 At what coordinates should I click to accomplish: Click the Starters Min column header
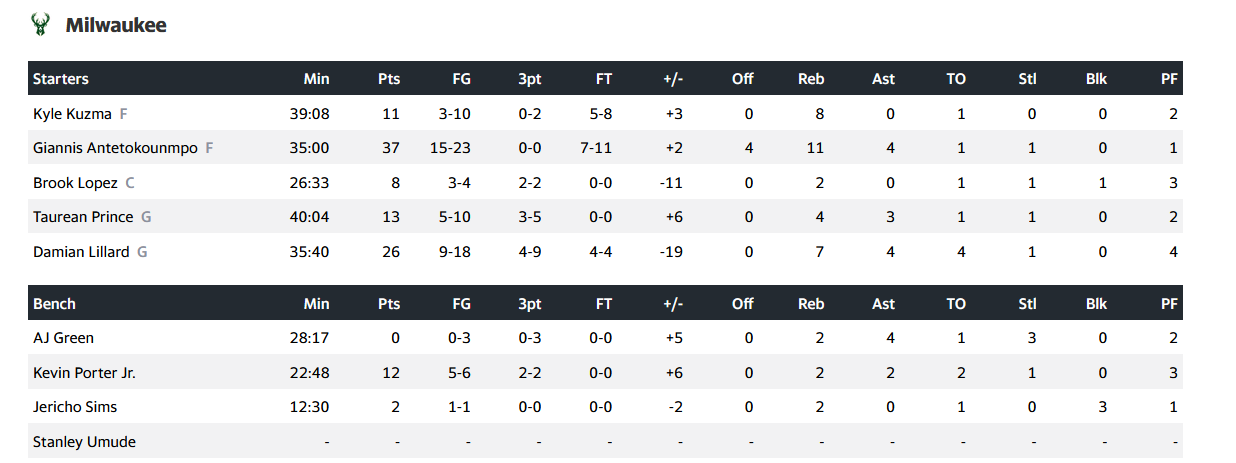click(x=316, y=79)
